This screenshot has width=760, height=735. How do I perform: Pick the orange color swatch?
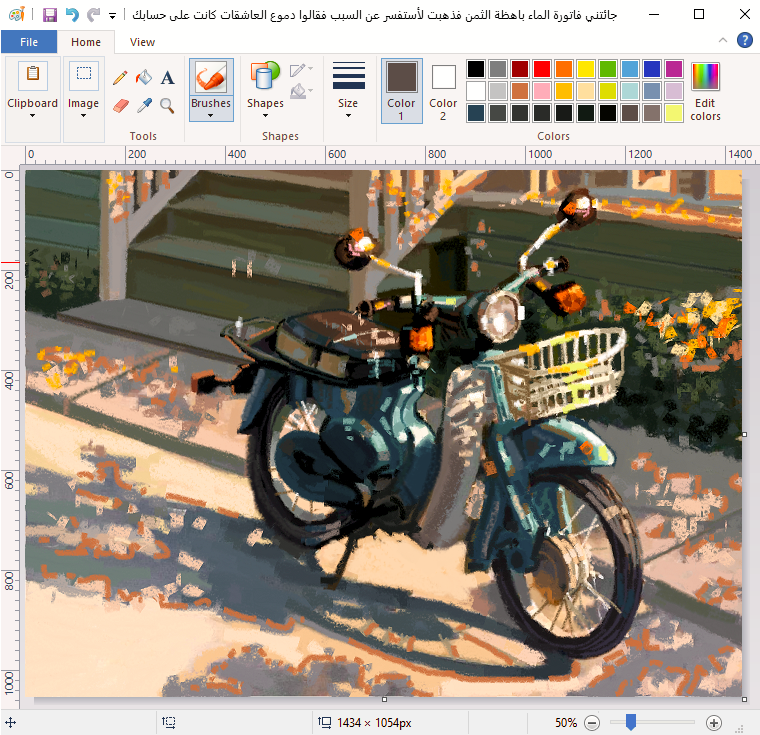pos(564,69)
